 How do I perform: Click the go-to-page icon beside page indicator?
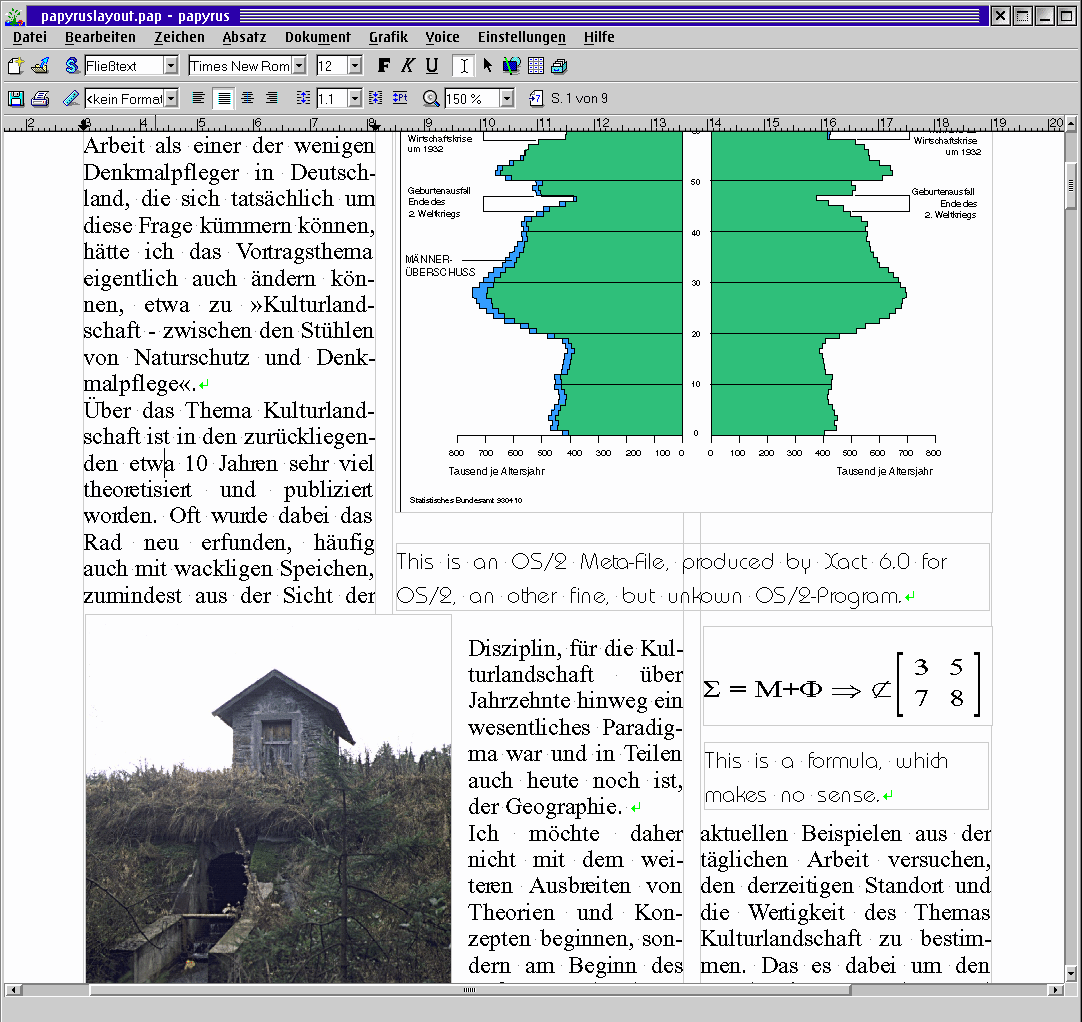click(535, 98)
